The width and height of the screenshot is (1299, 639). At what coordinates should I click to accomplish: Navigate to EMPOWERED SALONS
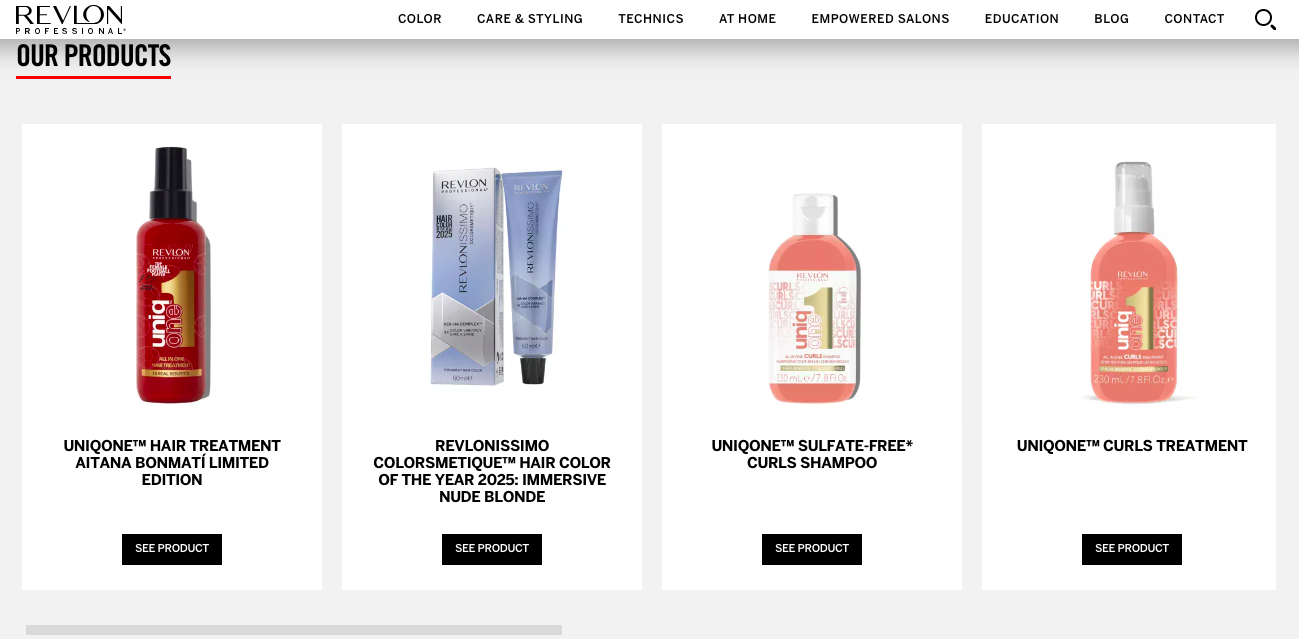[x=881, y=19]
